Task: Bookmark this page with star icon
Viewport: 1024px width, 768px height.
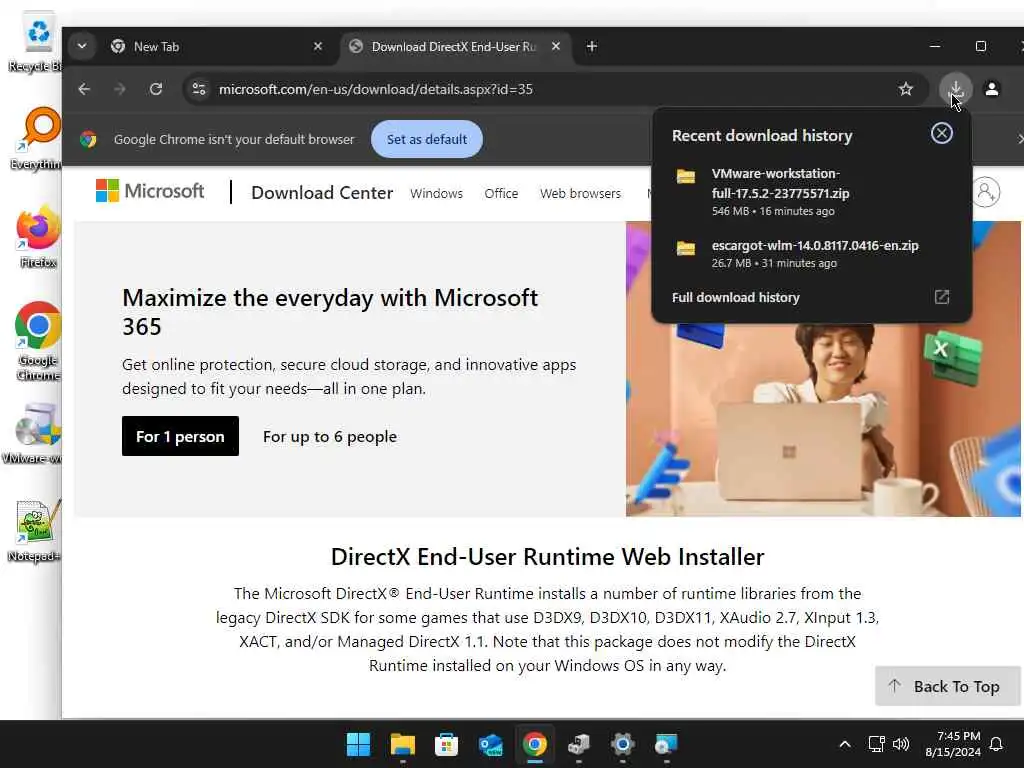Action: [x=905, y=89]
